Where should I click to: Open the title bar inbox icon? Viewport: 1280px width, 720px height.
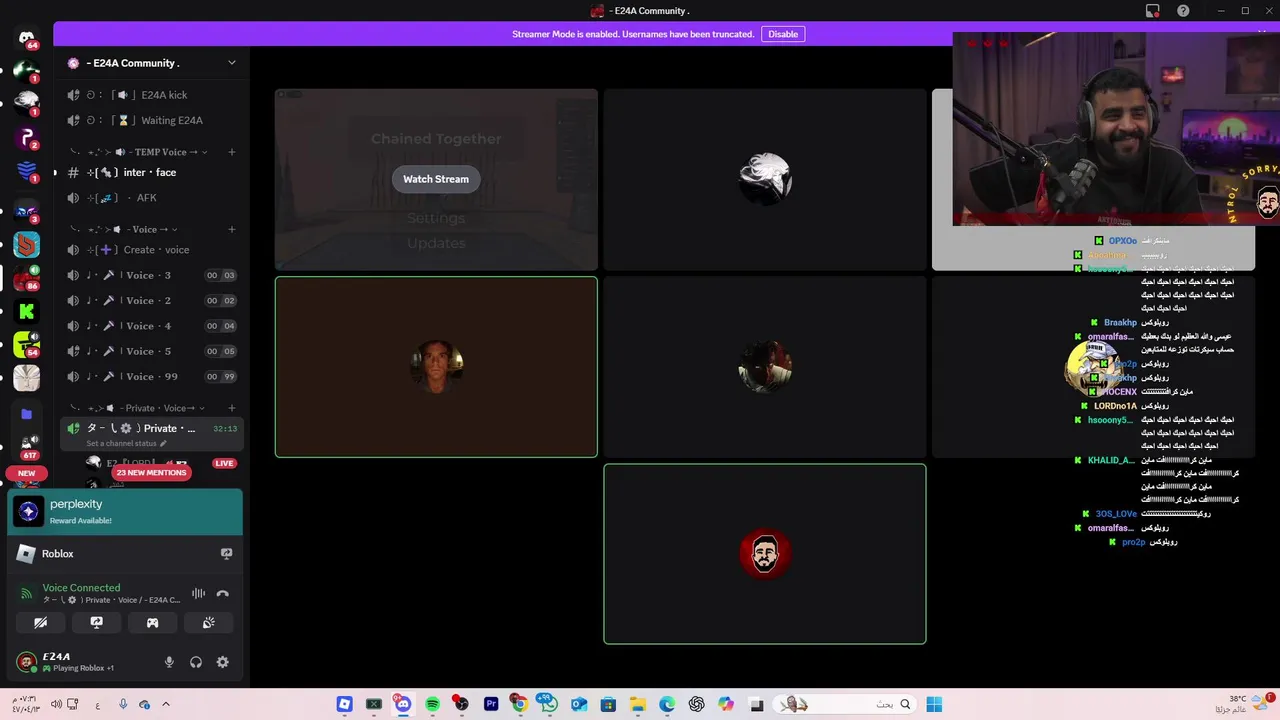[1152, 11]
